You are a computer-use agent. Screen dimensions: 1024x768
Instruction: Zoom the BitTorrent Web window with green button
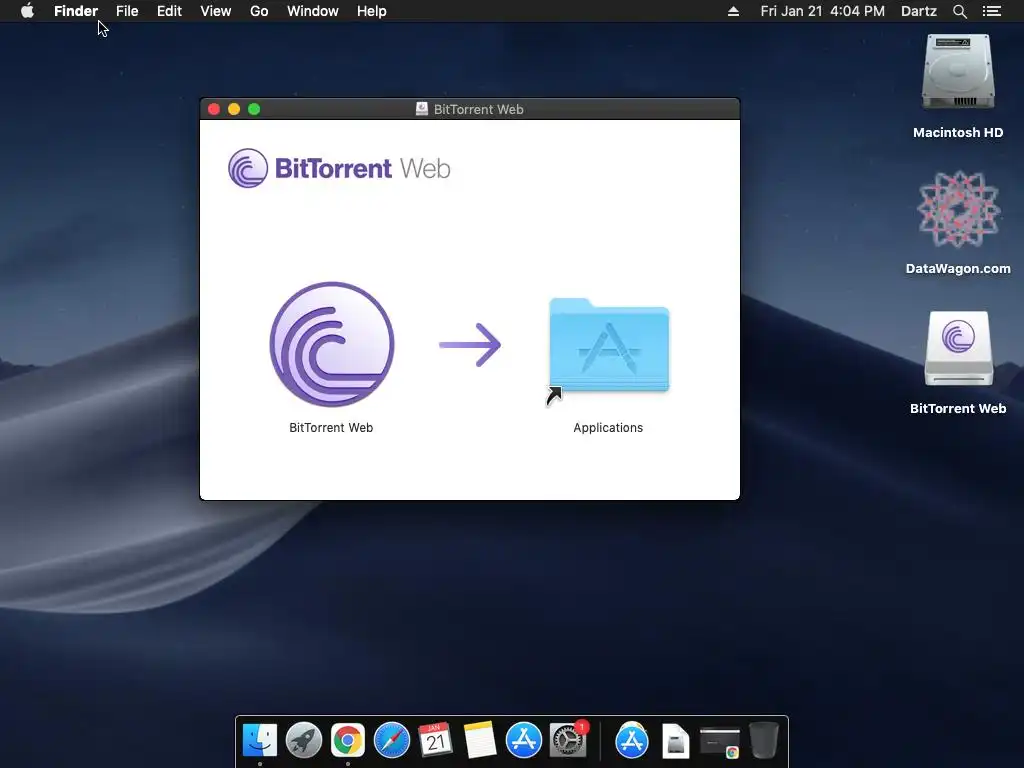coord(254,109)
